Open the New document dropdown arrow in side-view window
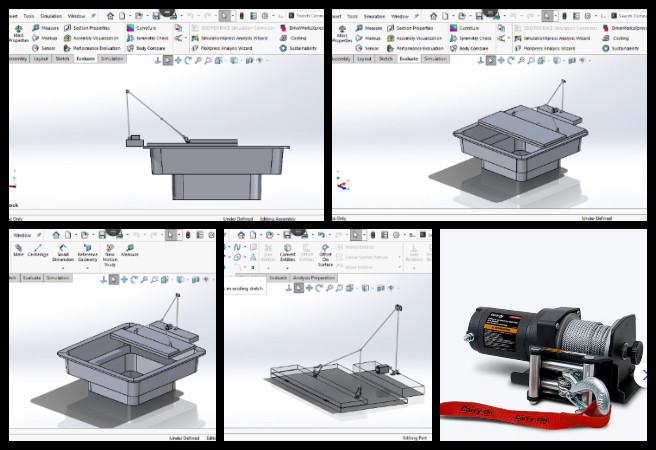Image resolution: width=656 pixels, height=450 pixels. pyautogui.click(x=130, y=16)
